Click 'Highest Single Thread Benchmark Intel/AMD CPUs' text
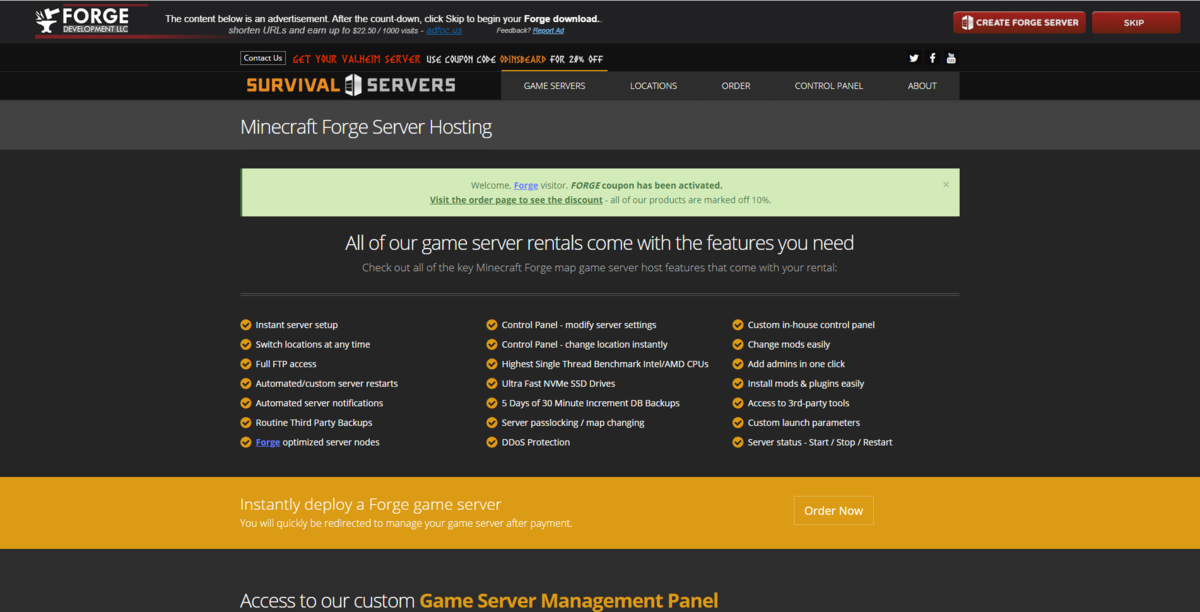Screen dimensions: 1200x612 point(605,364)
